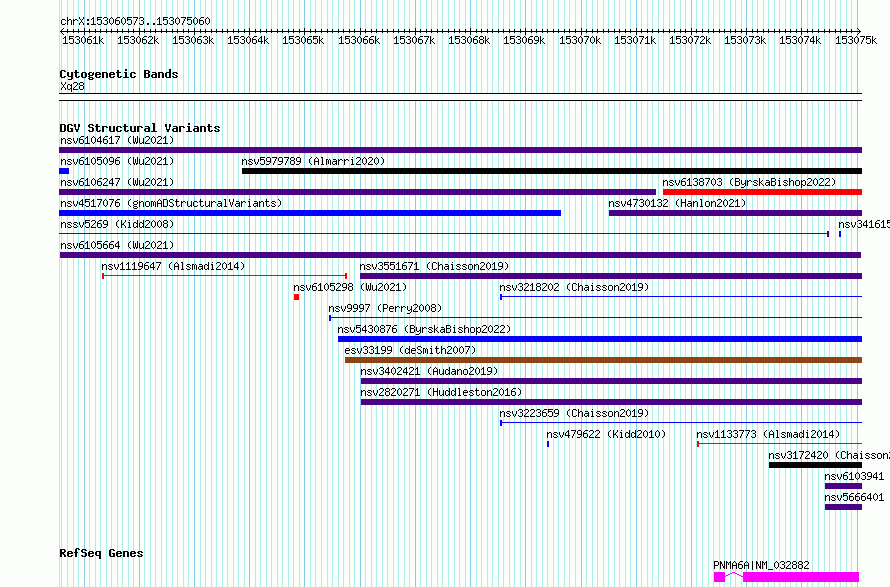Open the nsv6103941 purple variant bar

pyautogui.click(x=843, y=486)
